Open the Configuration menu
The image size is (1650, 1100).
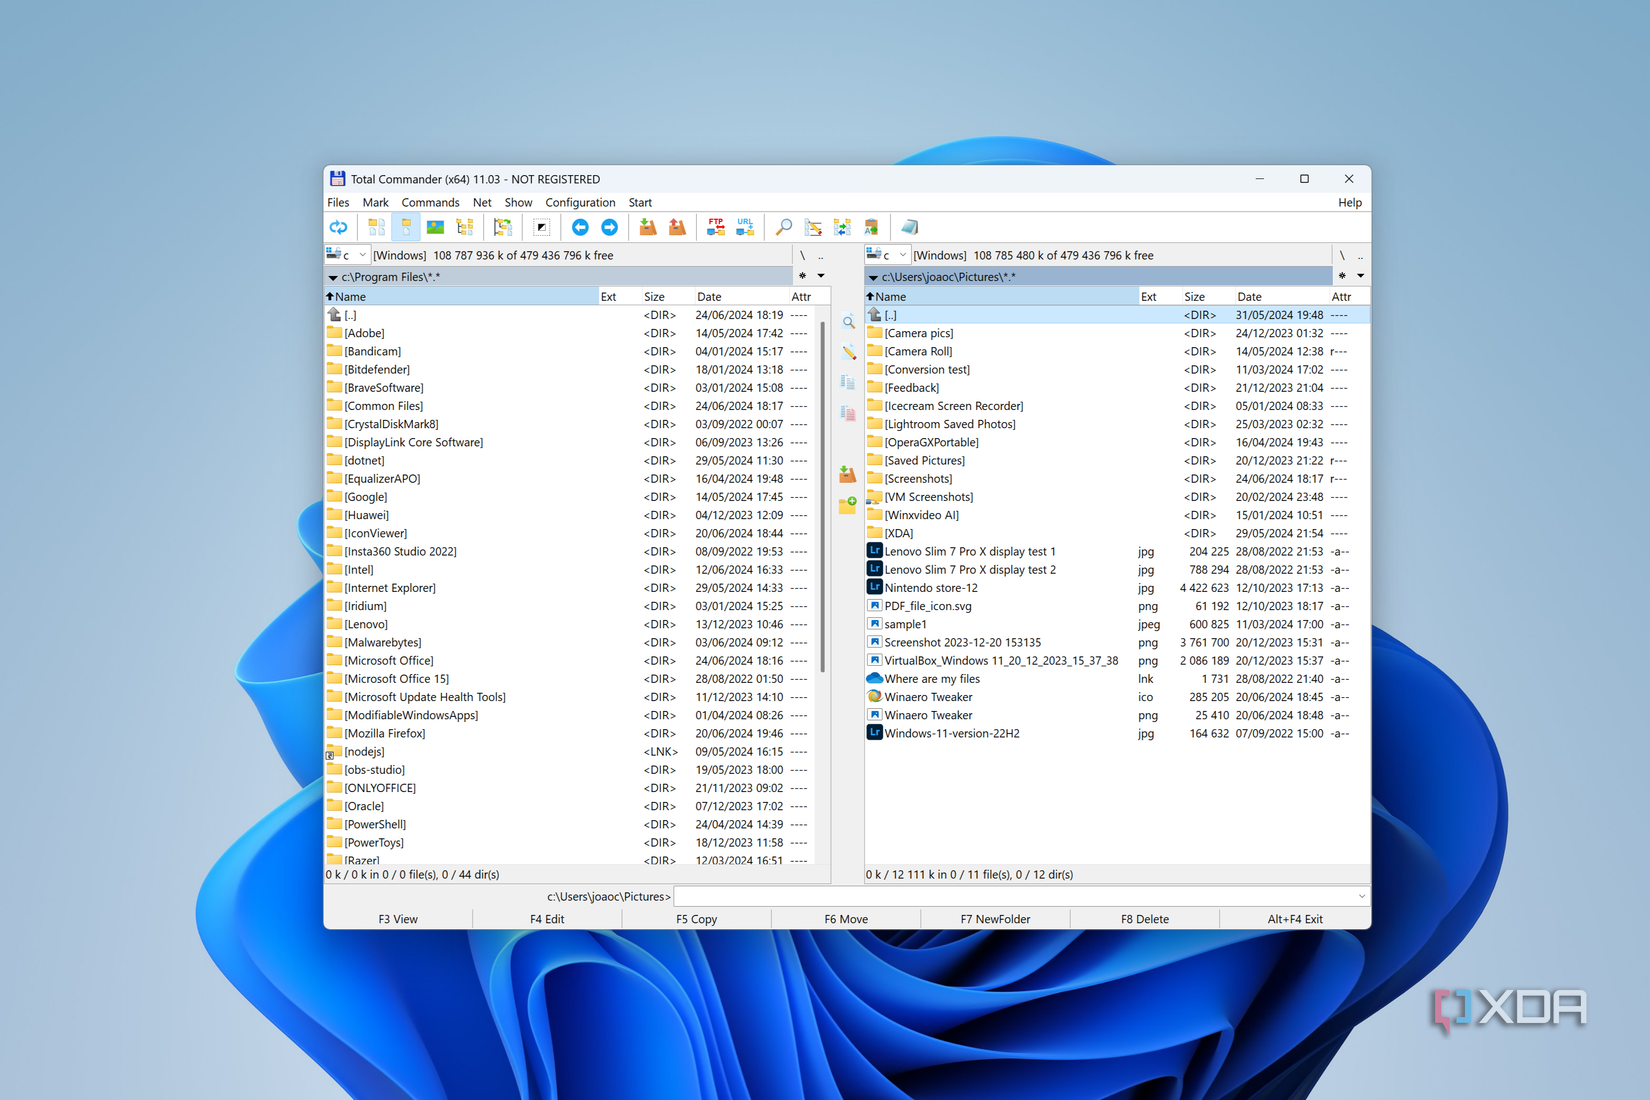pyautogui.click(x=580, y=202)
